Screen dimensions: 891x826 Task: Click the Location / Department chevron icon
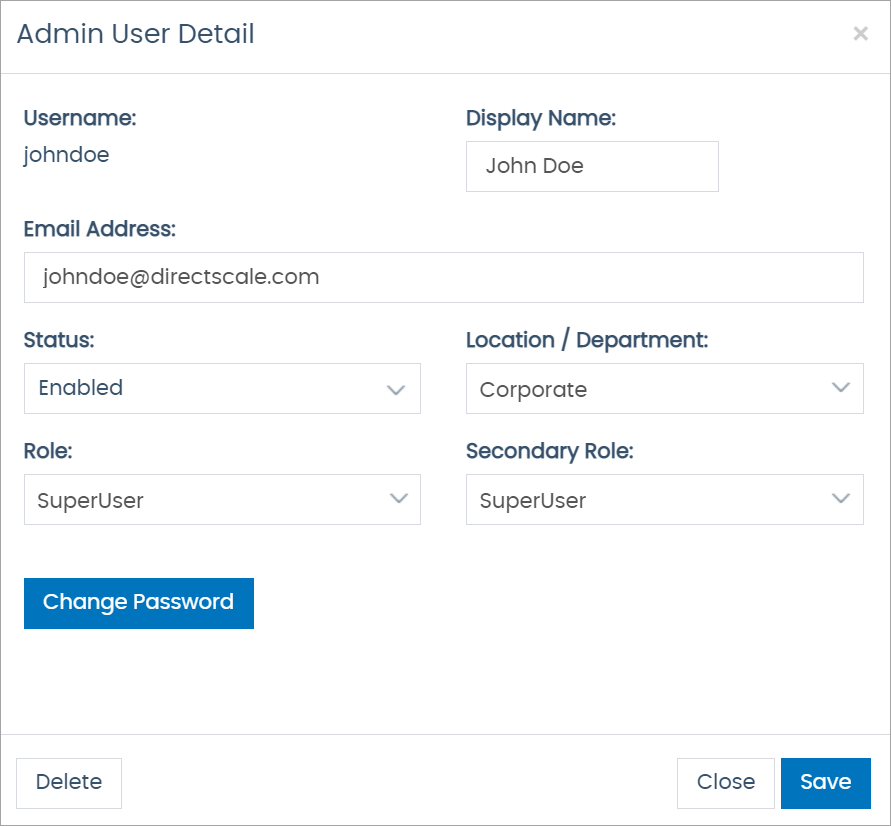(838, 389)
